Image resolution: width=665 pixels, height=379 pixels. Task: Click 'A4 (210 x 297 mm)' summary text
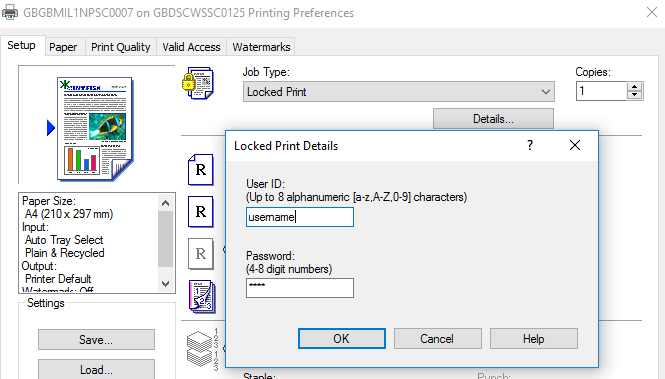69,214
